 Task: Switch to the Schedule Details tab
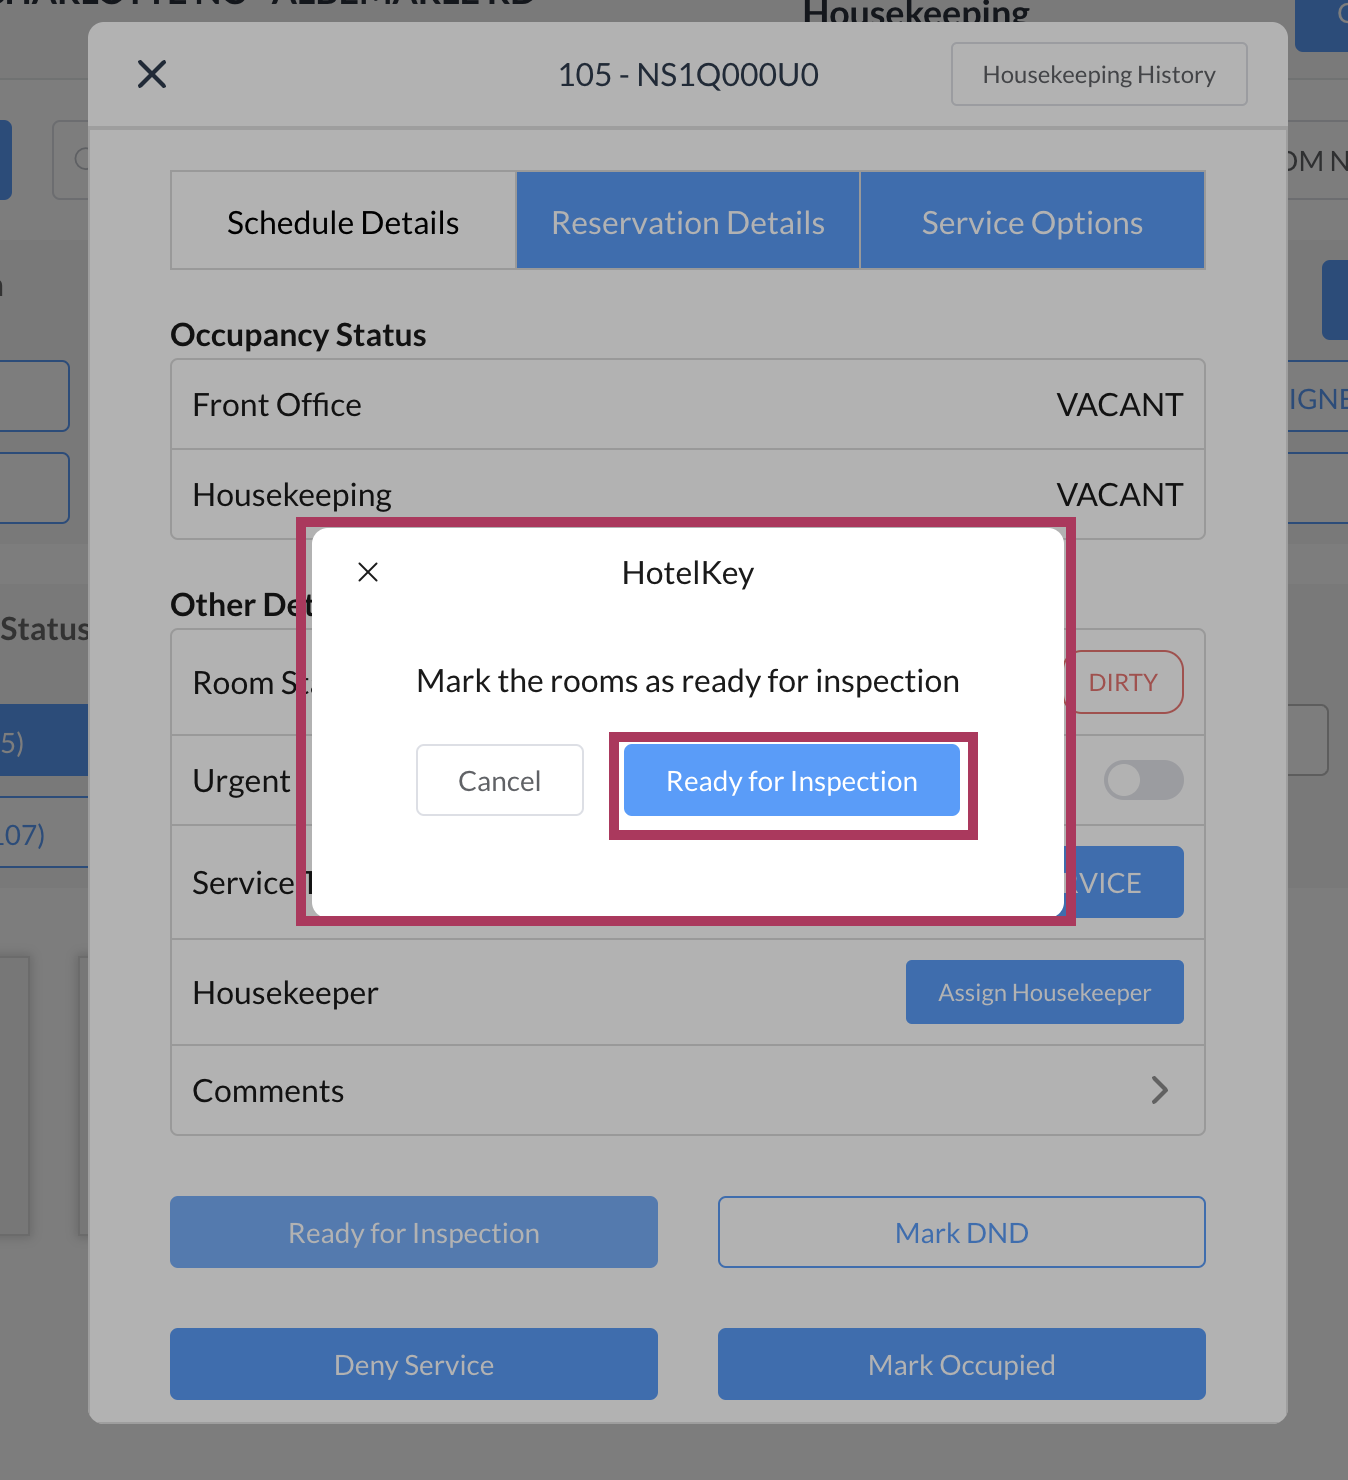click(x=343, y=221)
